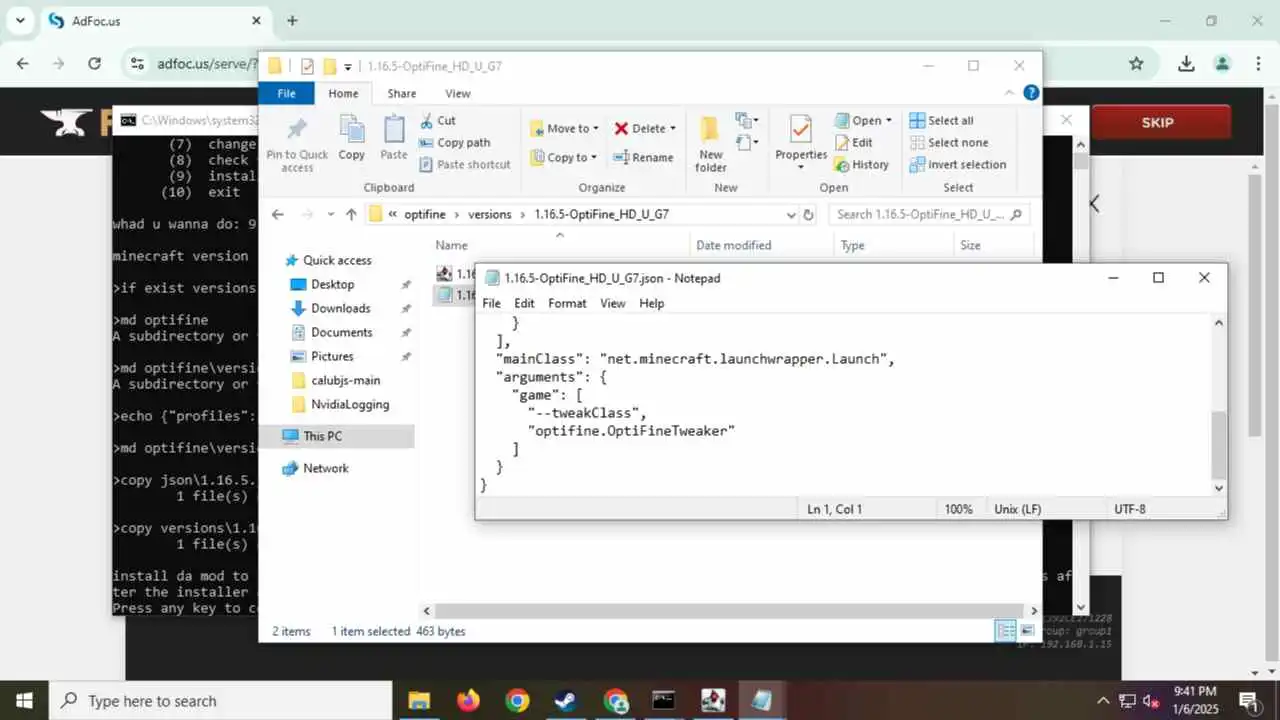Image resolution: width=1280 pixels, height=720 pixels.
Task: Click Type here to search box
Action: 220,701
